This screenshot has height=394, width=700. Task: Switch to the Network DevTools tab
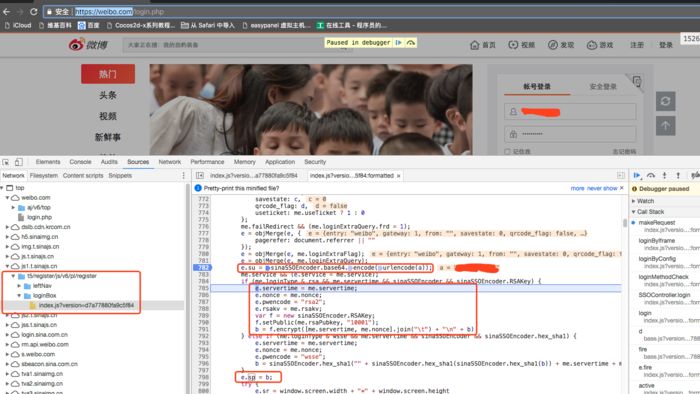(170, 162)
